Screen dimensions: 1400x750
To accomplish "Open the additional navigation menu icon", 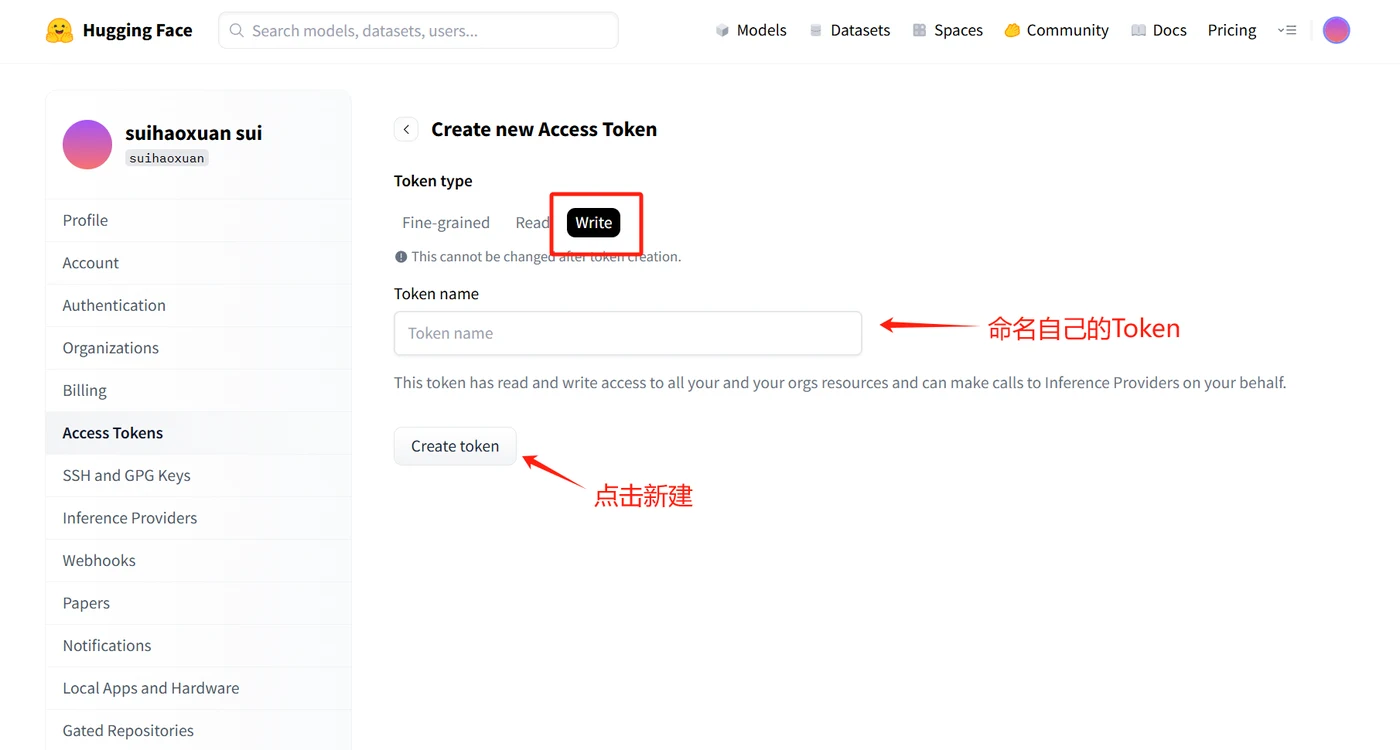I will [x=1287, y=31].
